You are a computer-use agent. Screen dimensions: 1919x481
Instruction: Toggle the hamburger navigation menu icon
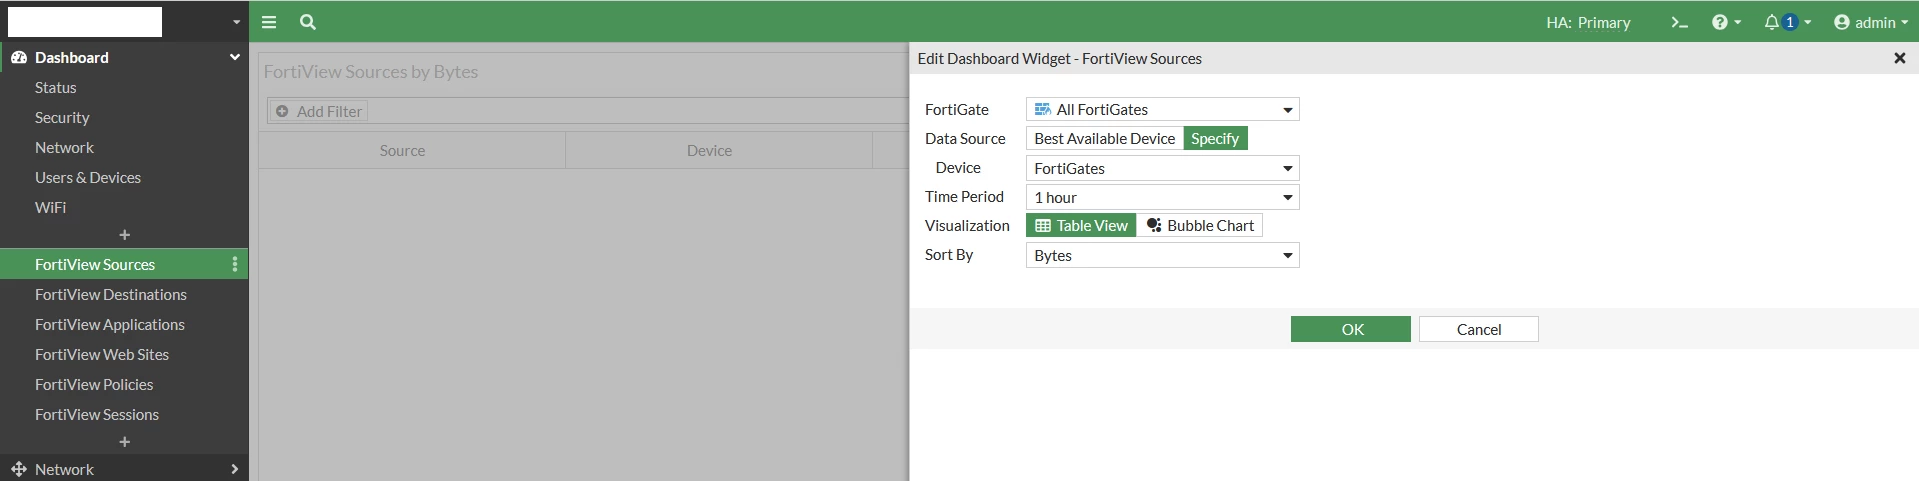(269, 22)
